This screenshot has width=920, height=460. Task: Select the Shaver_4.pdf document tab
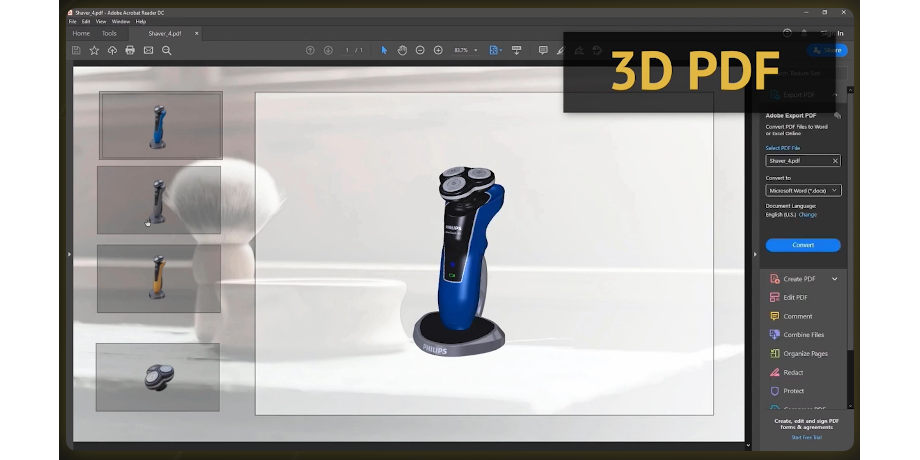coord(165,33)
